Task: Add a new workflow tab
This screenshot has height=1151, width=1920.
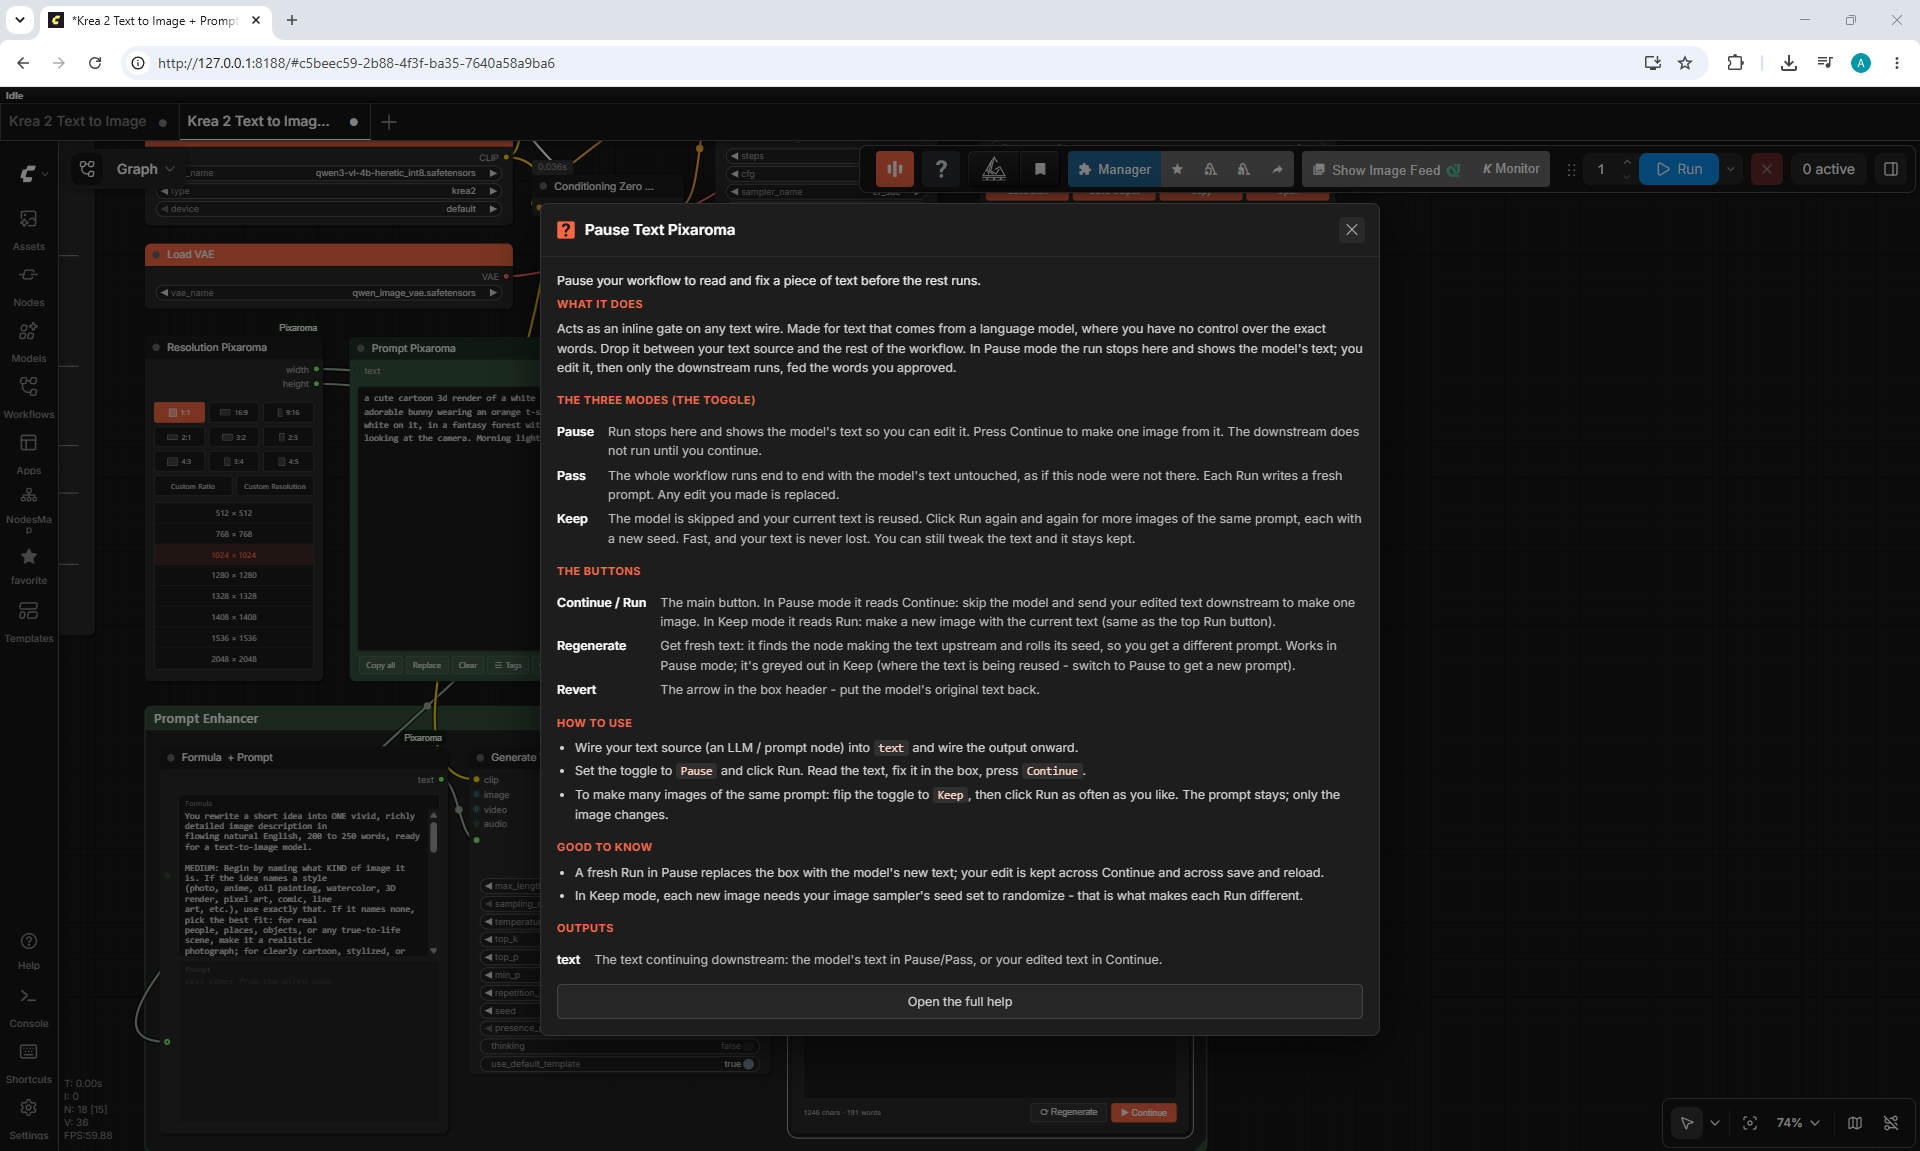Action: pos(389,121)
